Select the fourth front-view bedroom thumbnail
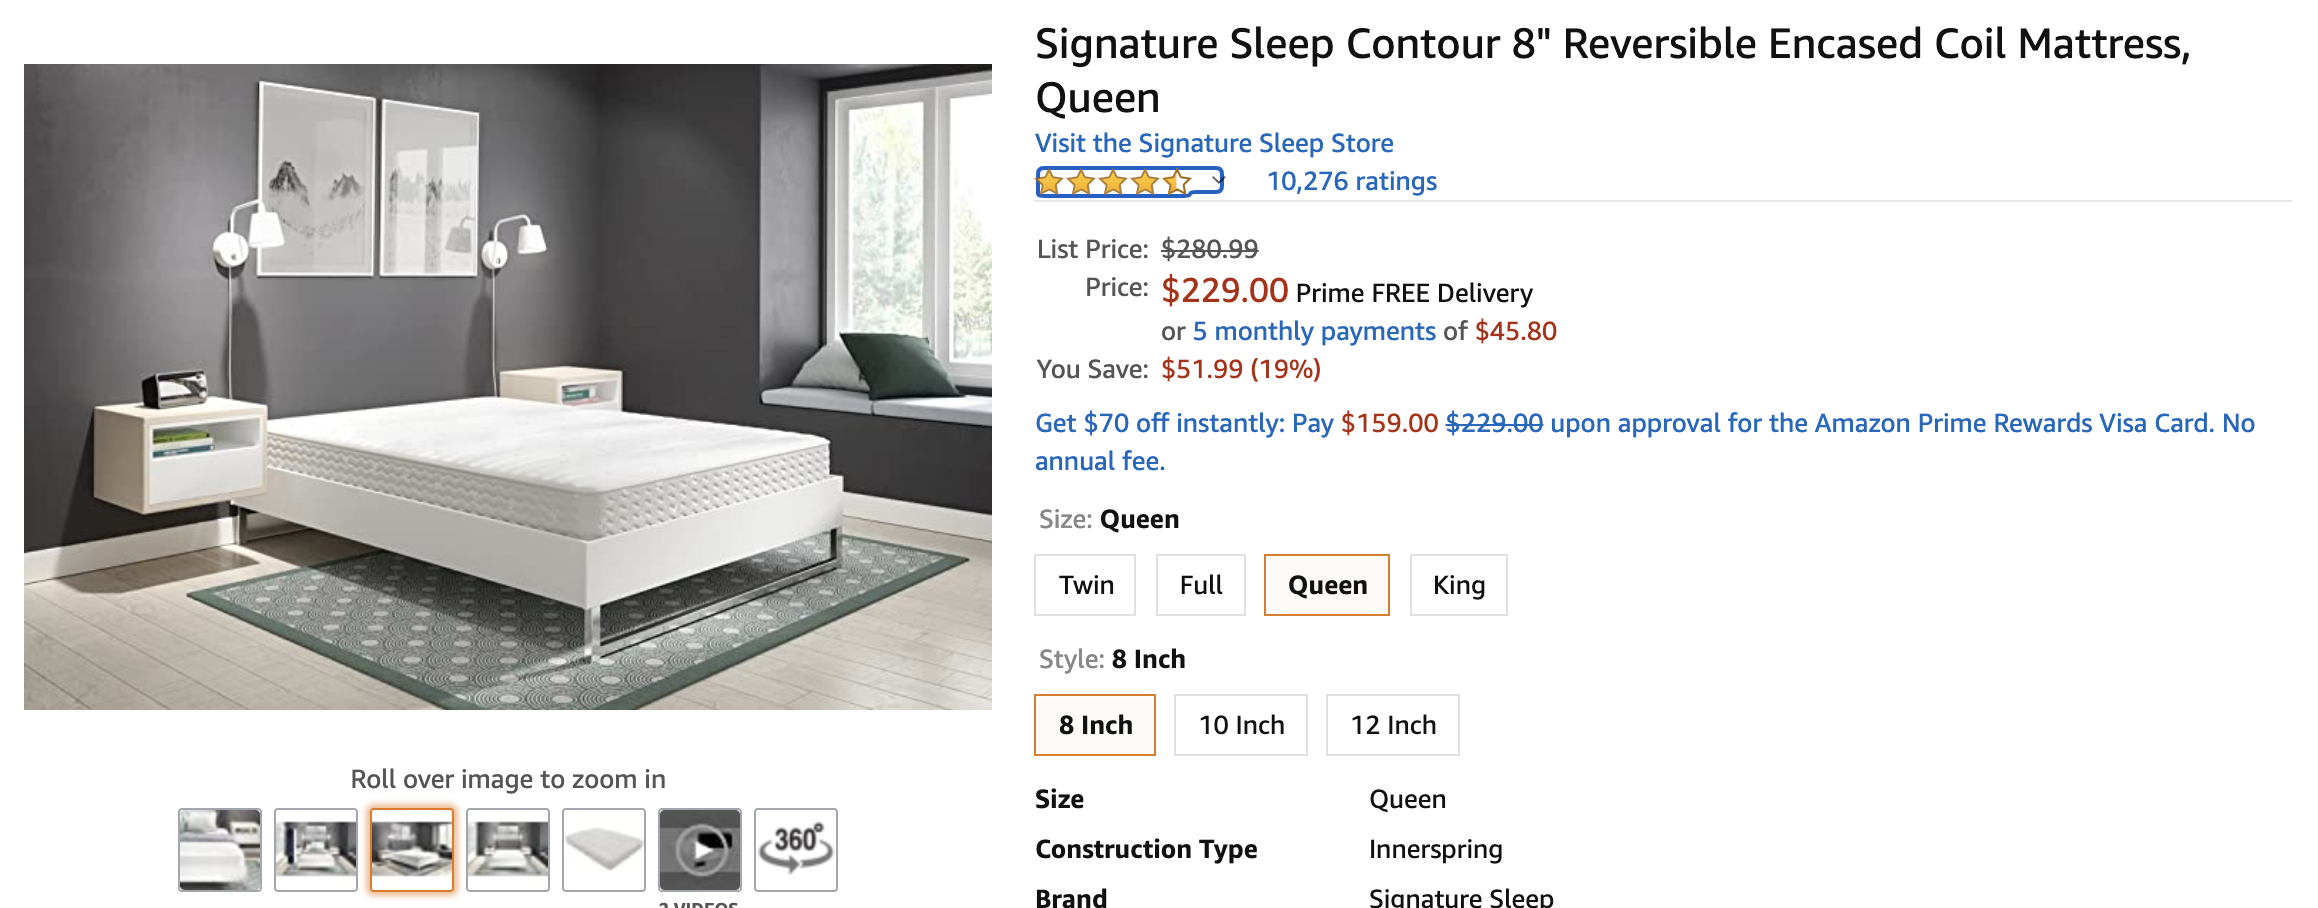This screenshot has width=2318, height=908. tap(508, 849)
